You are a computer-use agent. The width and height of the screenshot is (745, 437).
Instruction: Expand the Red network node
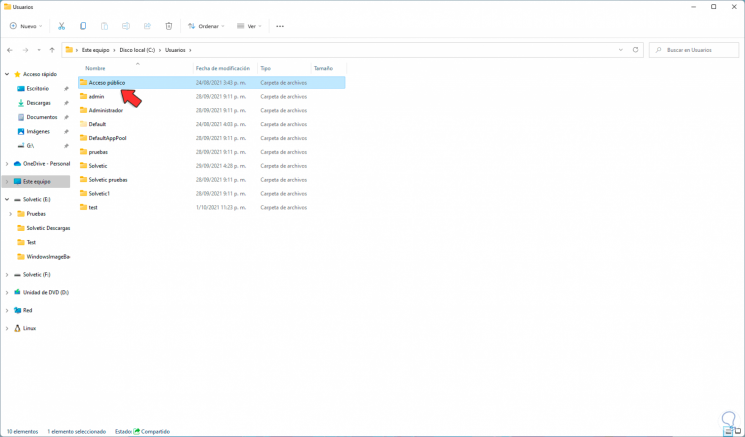(x=7, y=310)
